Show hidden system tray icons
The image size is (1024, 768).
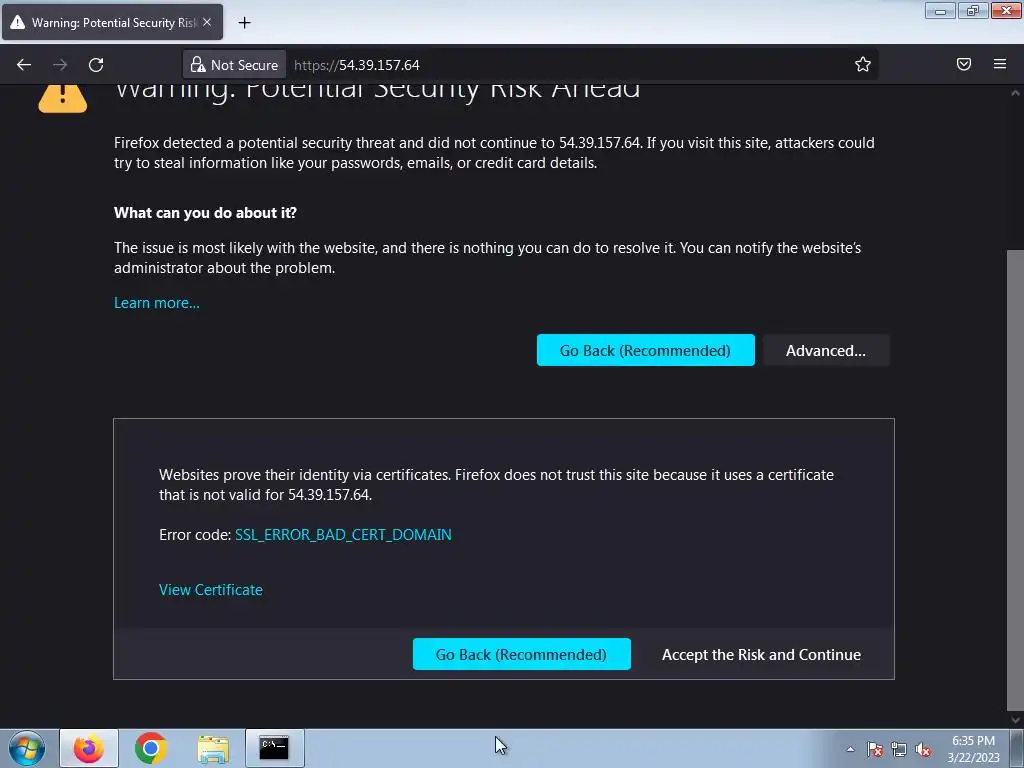coord(850,749)
